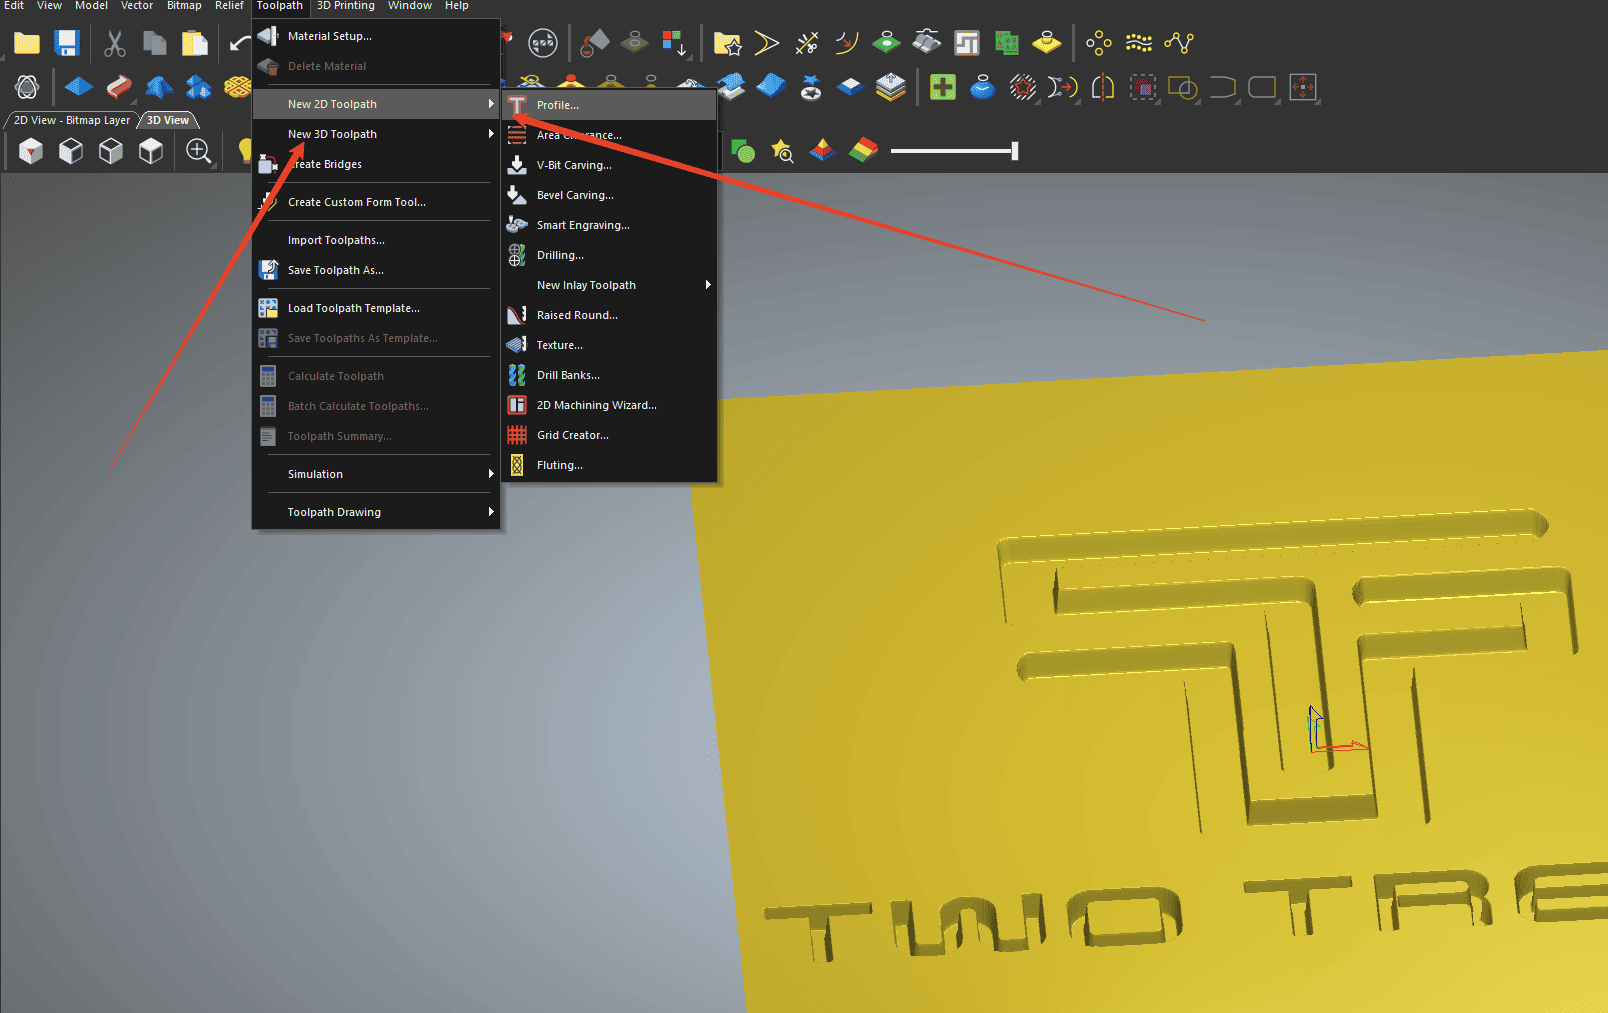Image resolution: width=1608 pixels, height=1013 pixels.
Task: Click the Paste clipboard icon
Action: coord(194,43)
